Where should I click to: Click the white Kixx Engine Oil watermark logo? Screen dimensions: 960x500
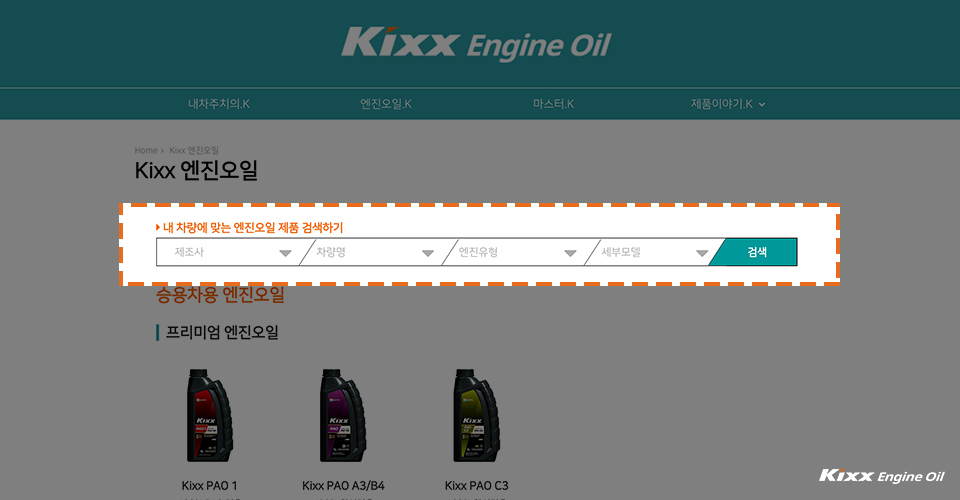[882, 476]
